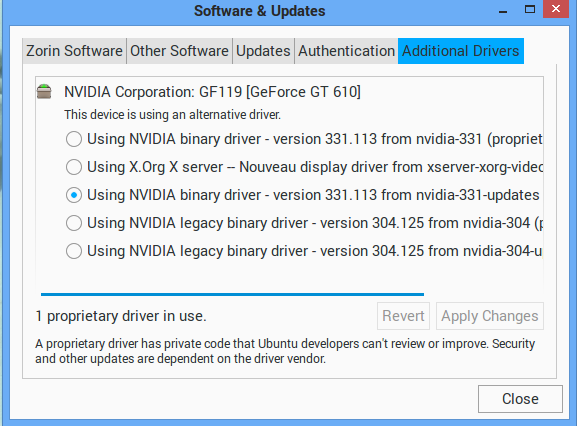The width and height of the screenshot is (577, 426).
Task: Click the 'Software & Updates' title bar text
Action: [x=260, y=11]
